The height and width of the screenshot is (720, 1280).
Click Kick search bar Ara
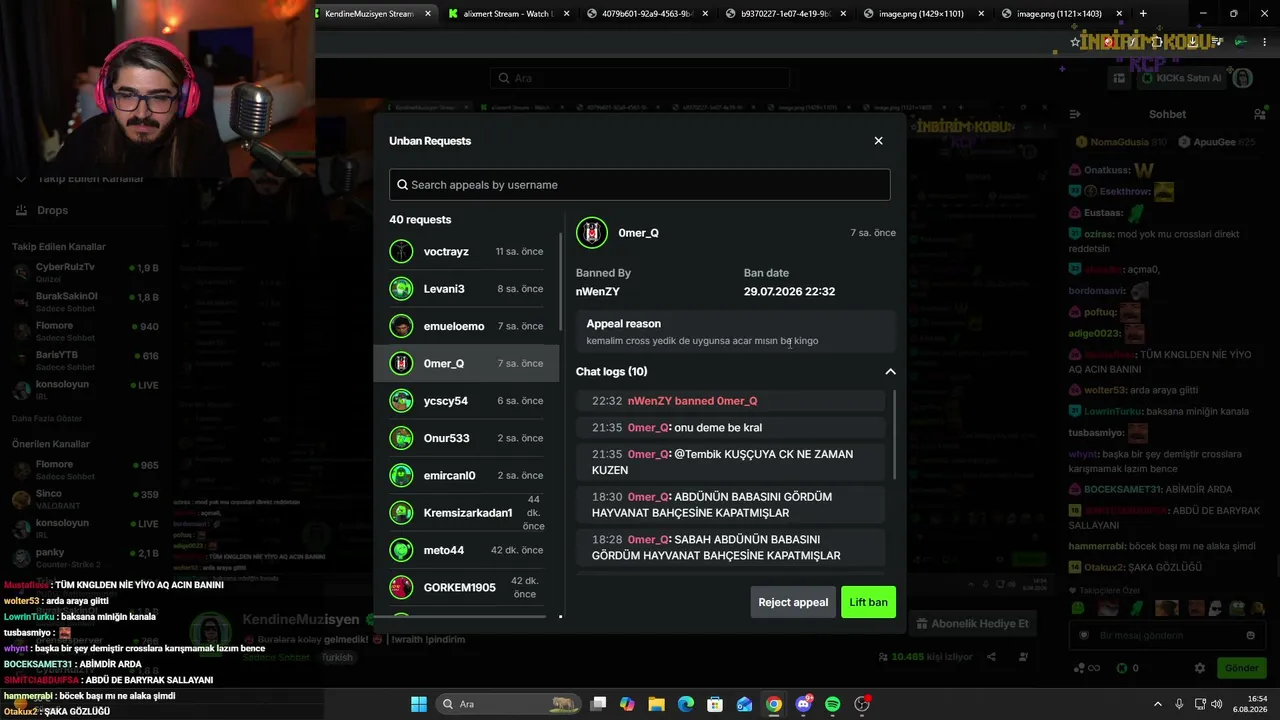640,78
